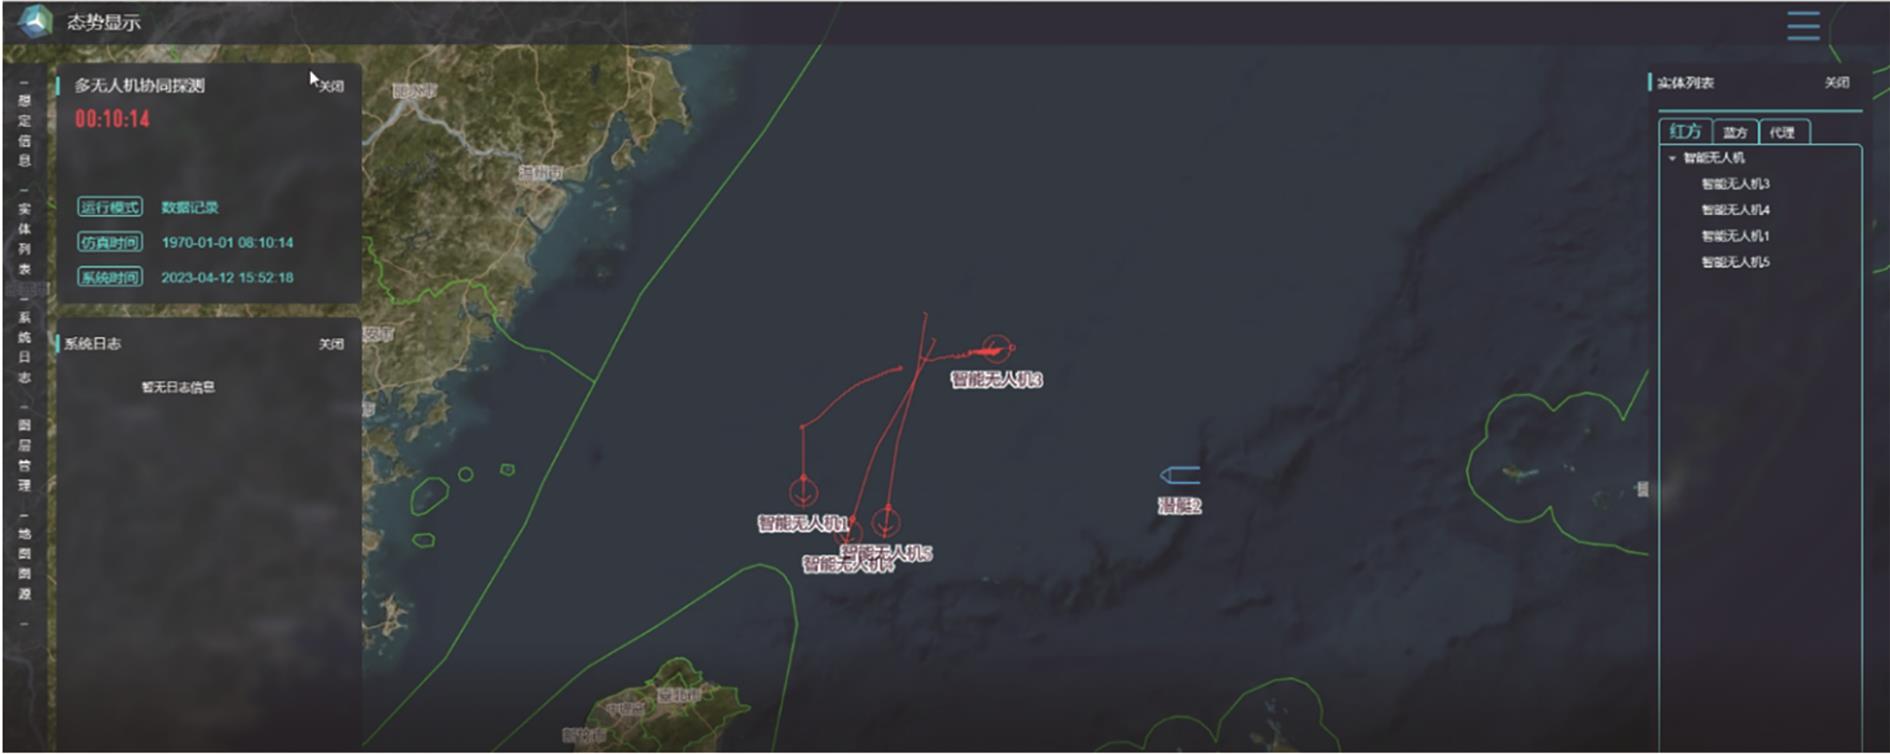1890x754 pixels.
Task: Open 图层管理 in the left sidebar
Action: coord(24,455)
